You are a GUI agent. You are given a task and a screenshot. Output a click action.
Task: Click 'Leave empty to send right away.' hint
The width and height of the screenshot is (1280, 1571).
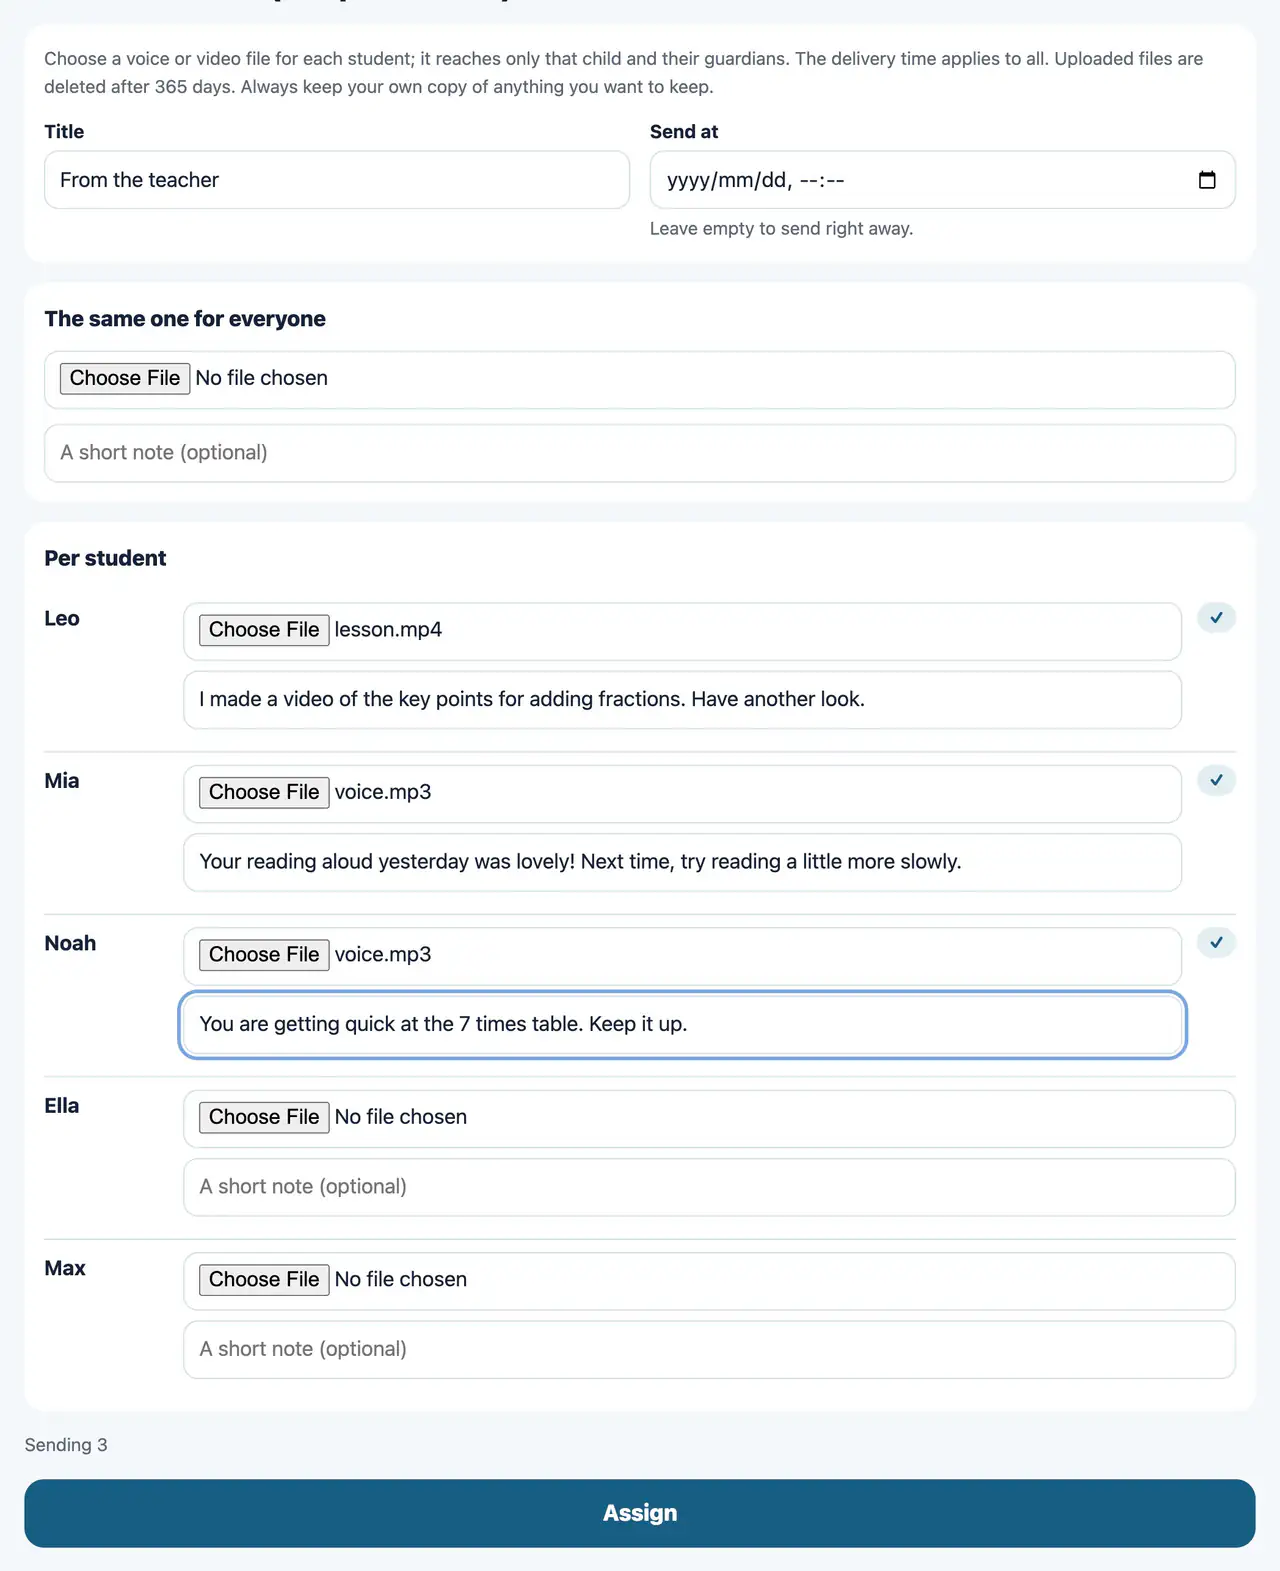click(781, 229)
